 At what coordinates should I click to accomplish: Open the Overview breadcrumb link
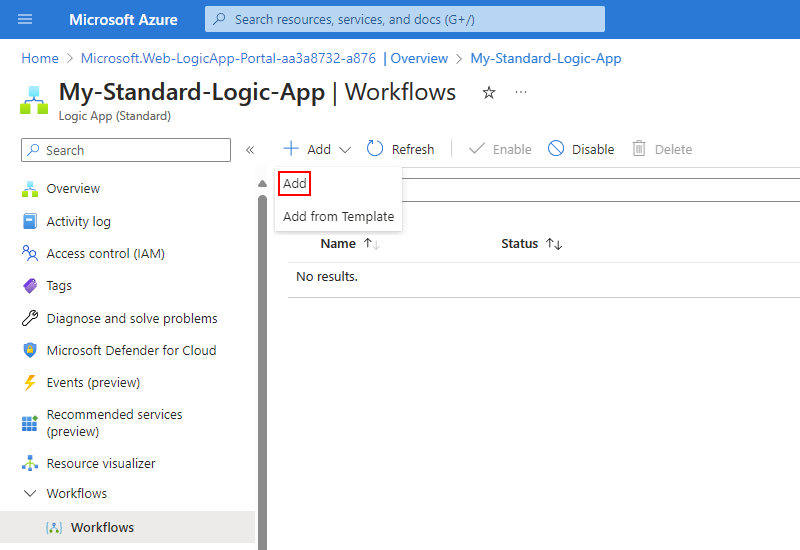click(x=419, y=58)
